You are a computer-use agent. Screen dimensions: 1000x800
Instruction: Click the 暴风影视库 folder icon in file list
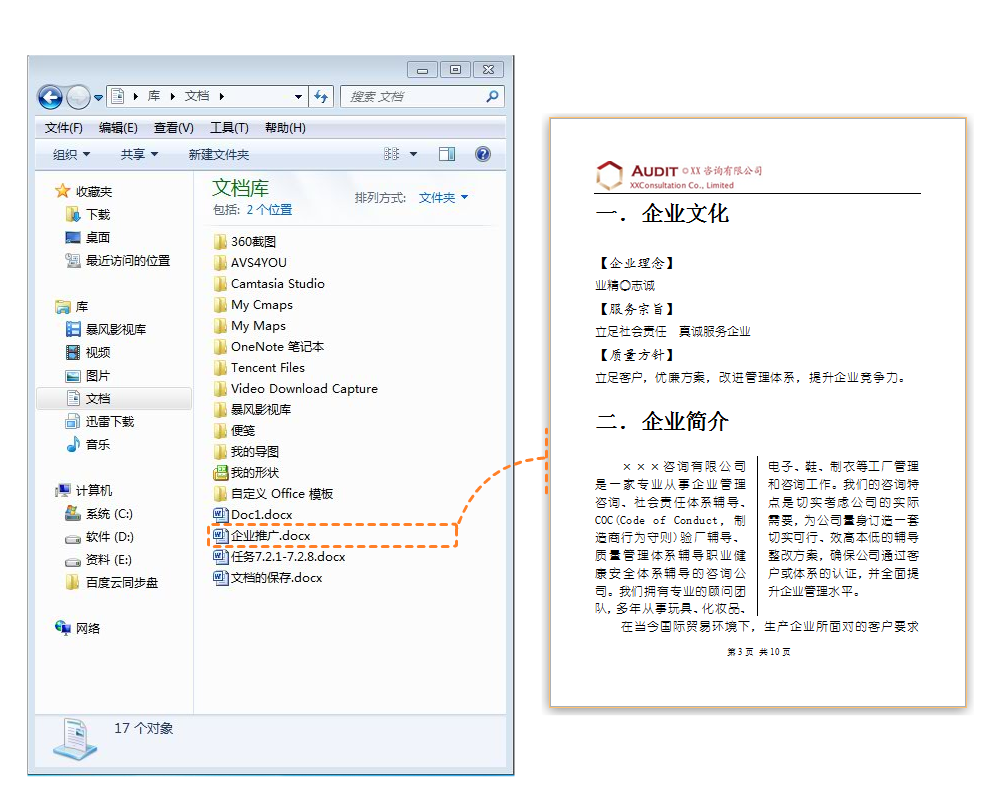pyautogui.click(x=220, y=410)
